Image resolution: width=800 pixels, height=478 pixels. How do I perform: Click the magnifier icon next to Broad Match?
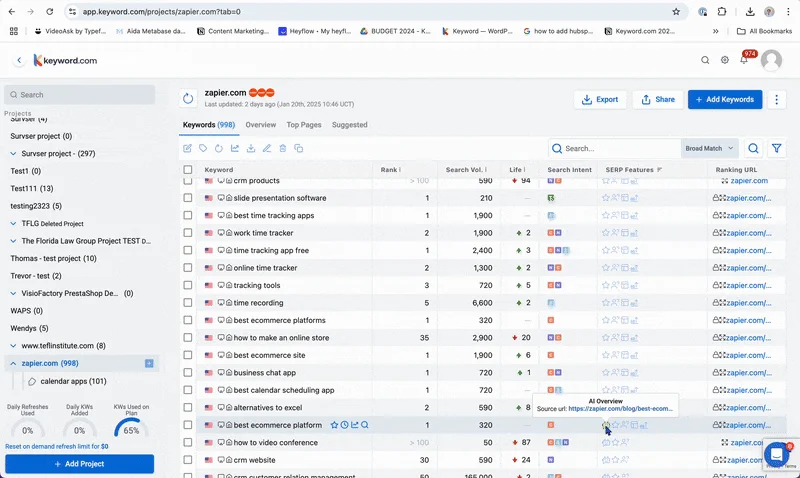pos(753,148)
